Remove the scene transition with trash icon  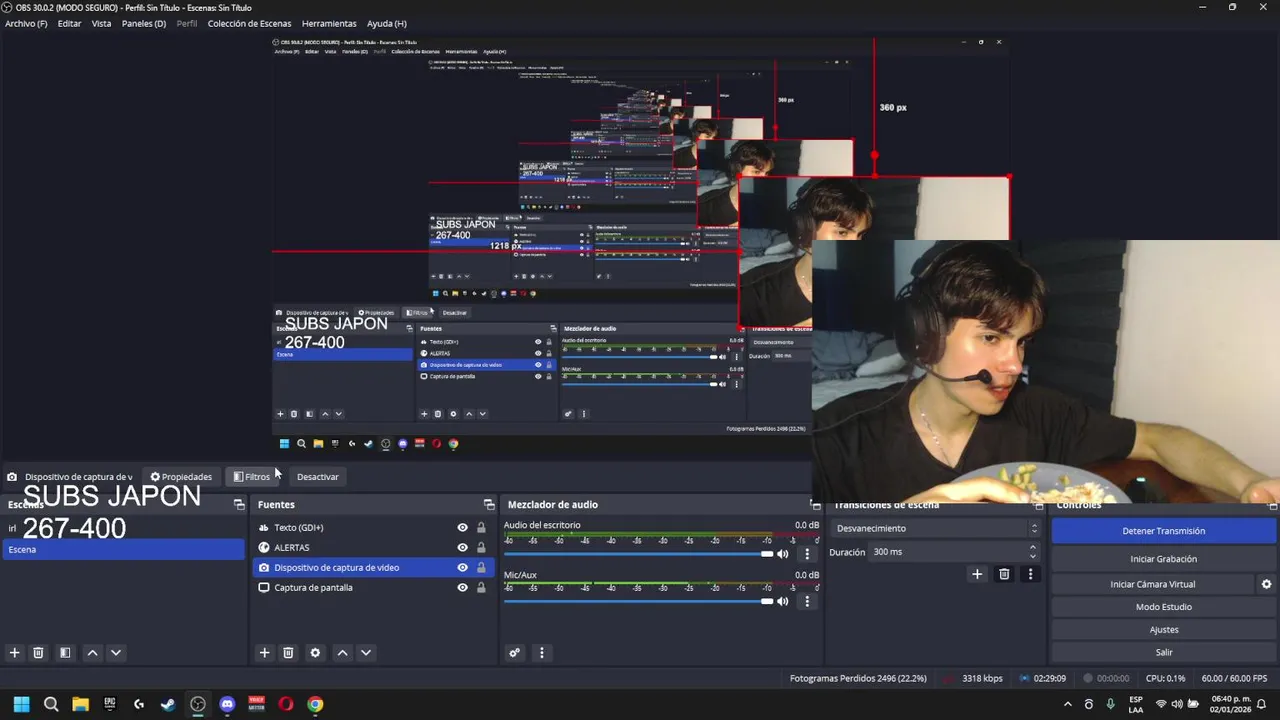[1004, 574]
